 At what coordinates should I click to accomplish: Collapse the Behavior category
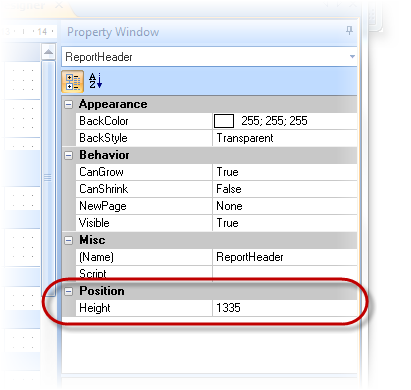coord(69,155)
